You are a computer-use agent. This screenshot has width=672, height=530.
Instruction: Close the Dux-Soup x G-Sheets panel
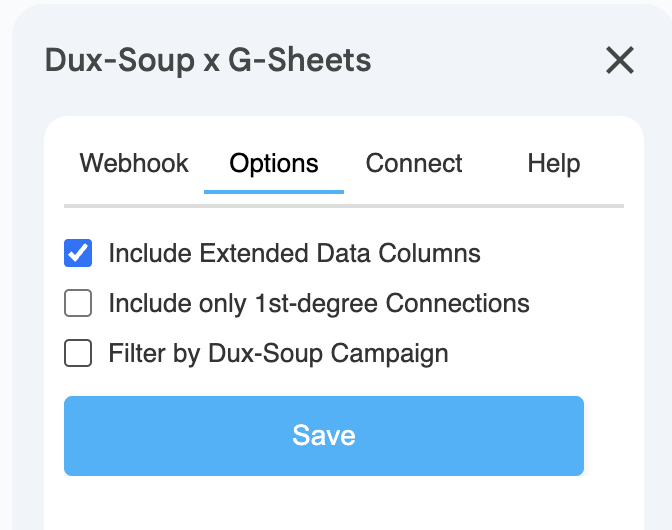click(x=620, y=61)
